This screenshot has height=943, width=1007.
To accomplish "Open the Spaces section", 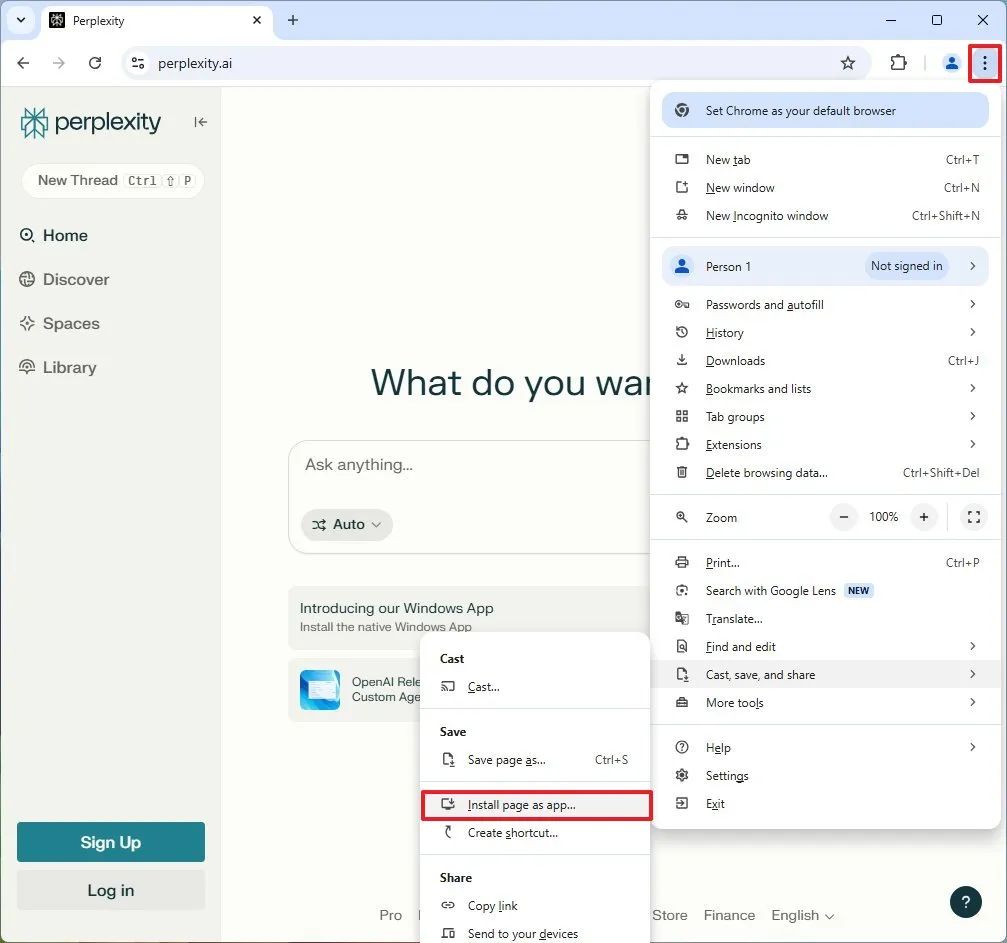I will click(70, 323).
